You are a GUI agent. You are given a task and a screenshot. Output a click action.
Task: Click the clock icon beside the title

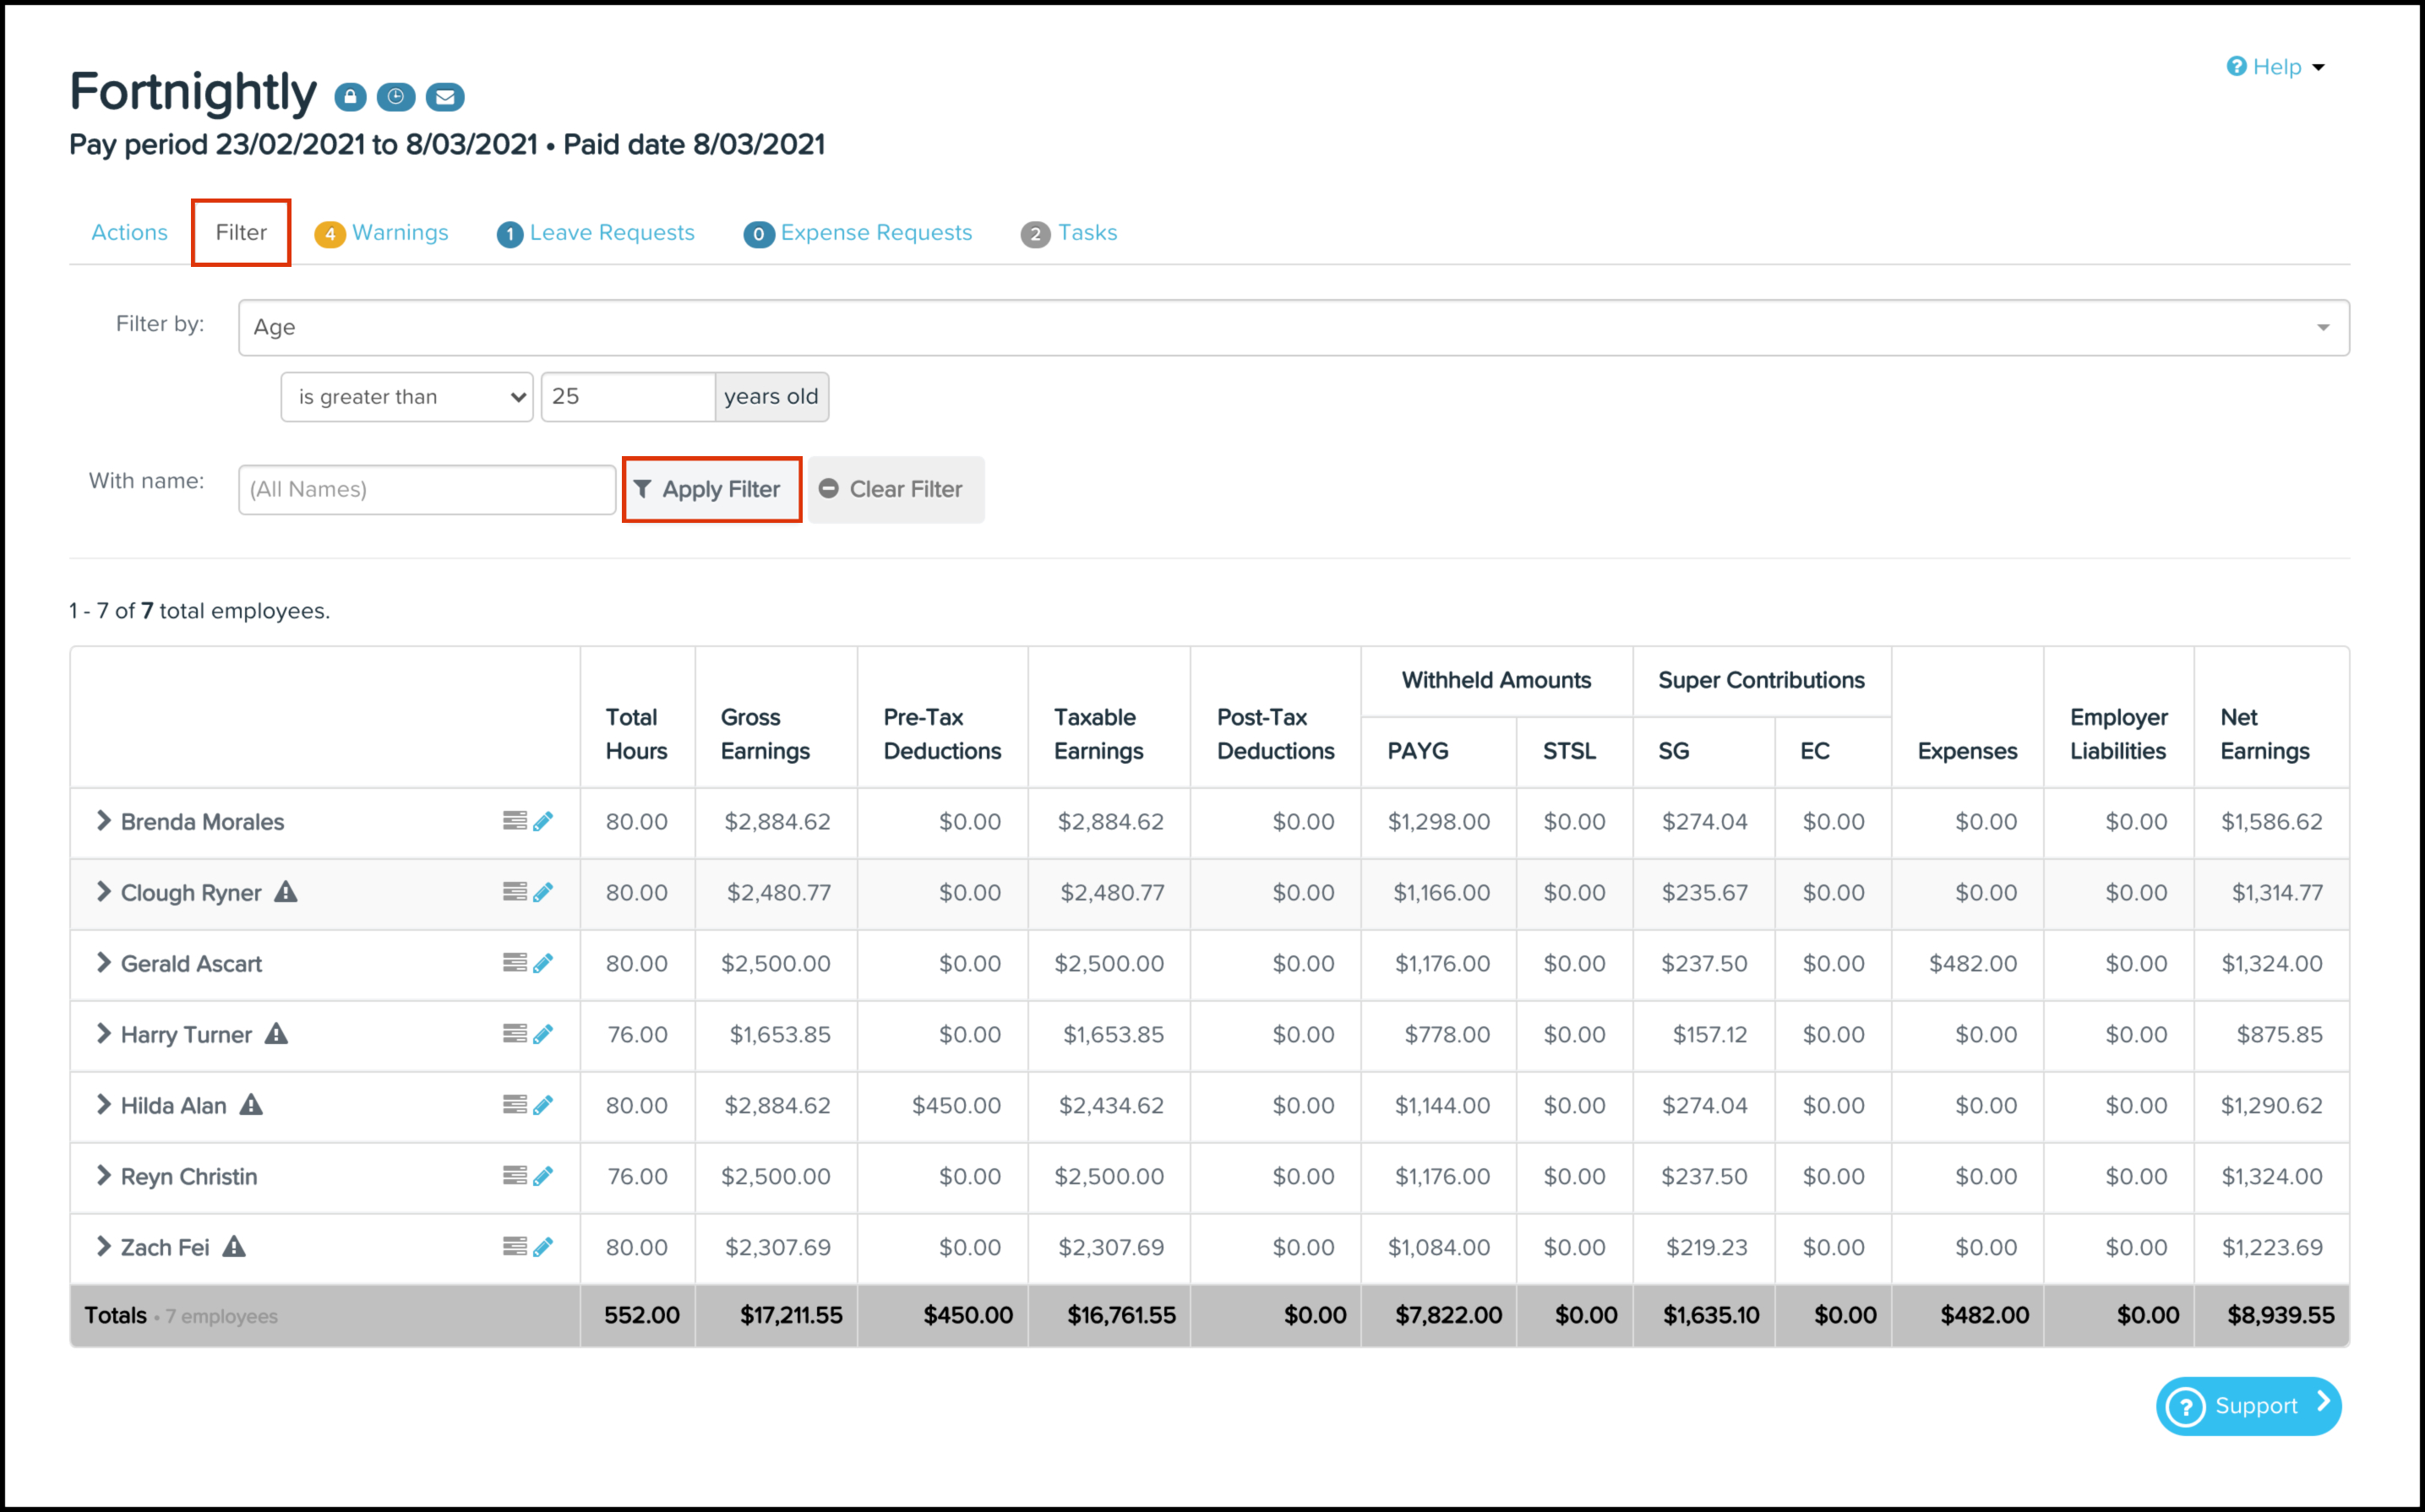396,97
